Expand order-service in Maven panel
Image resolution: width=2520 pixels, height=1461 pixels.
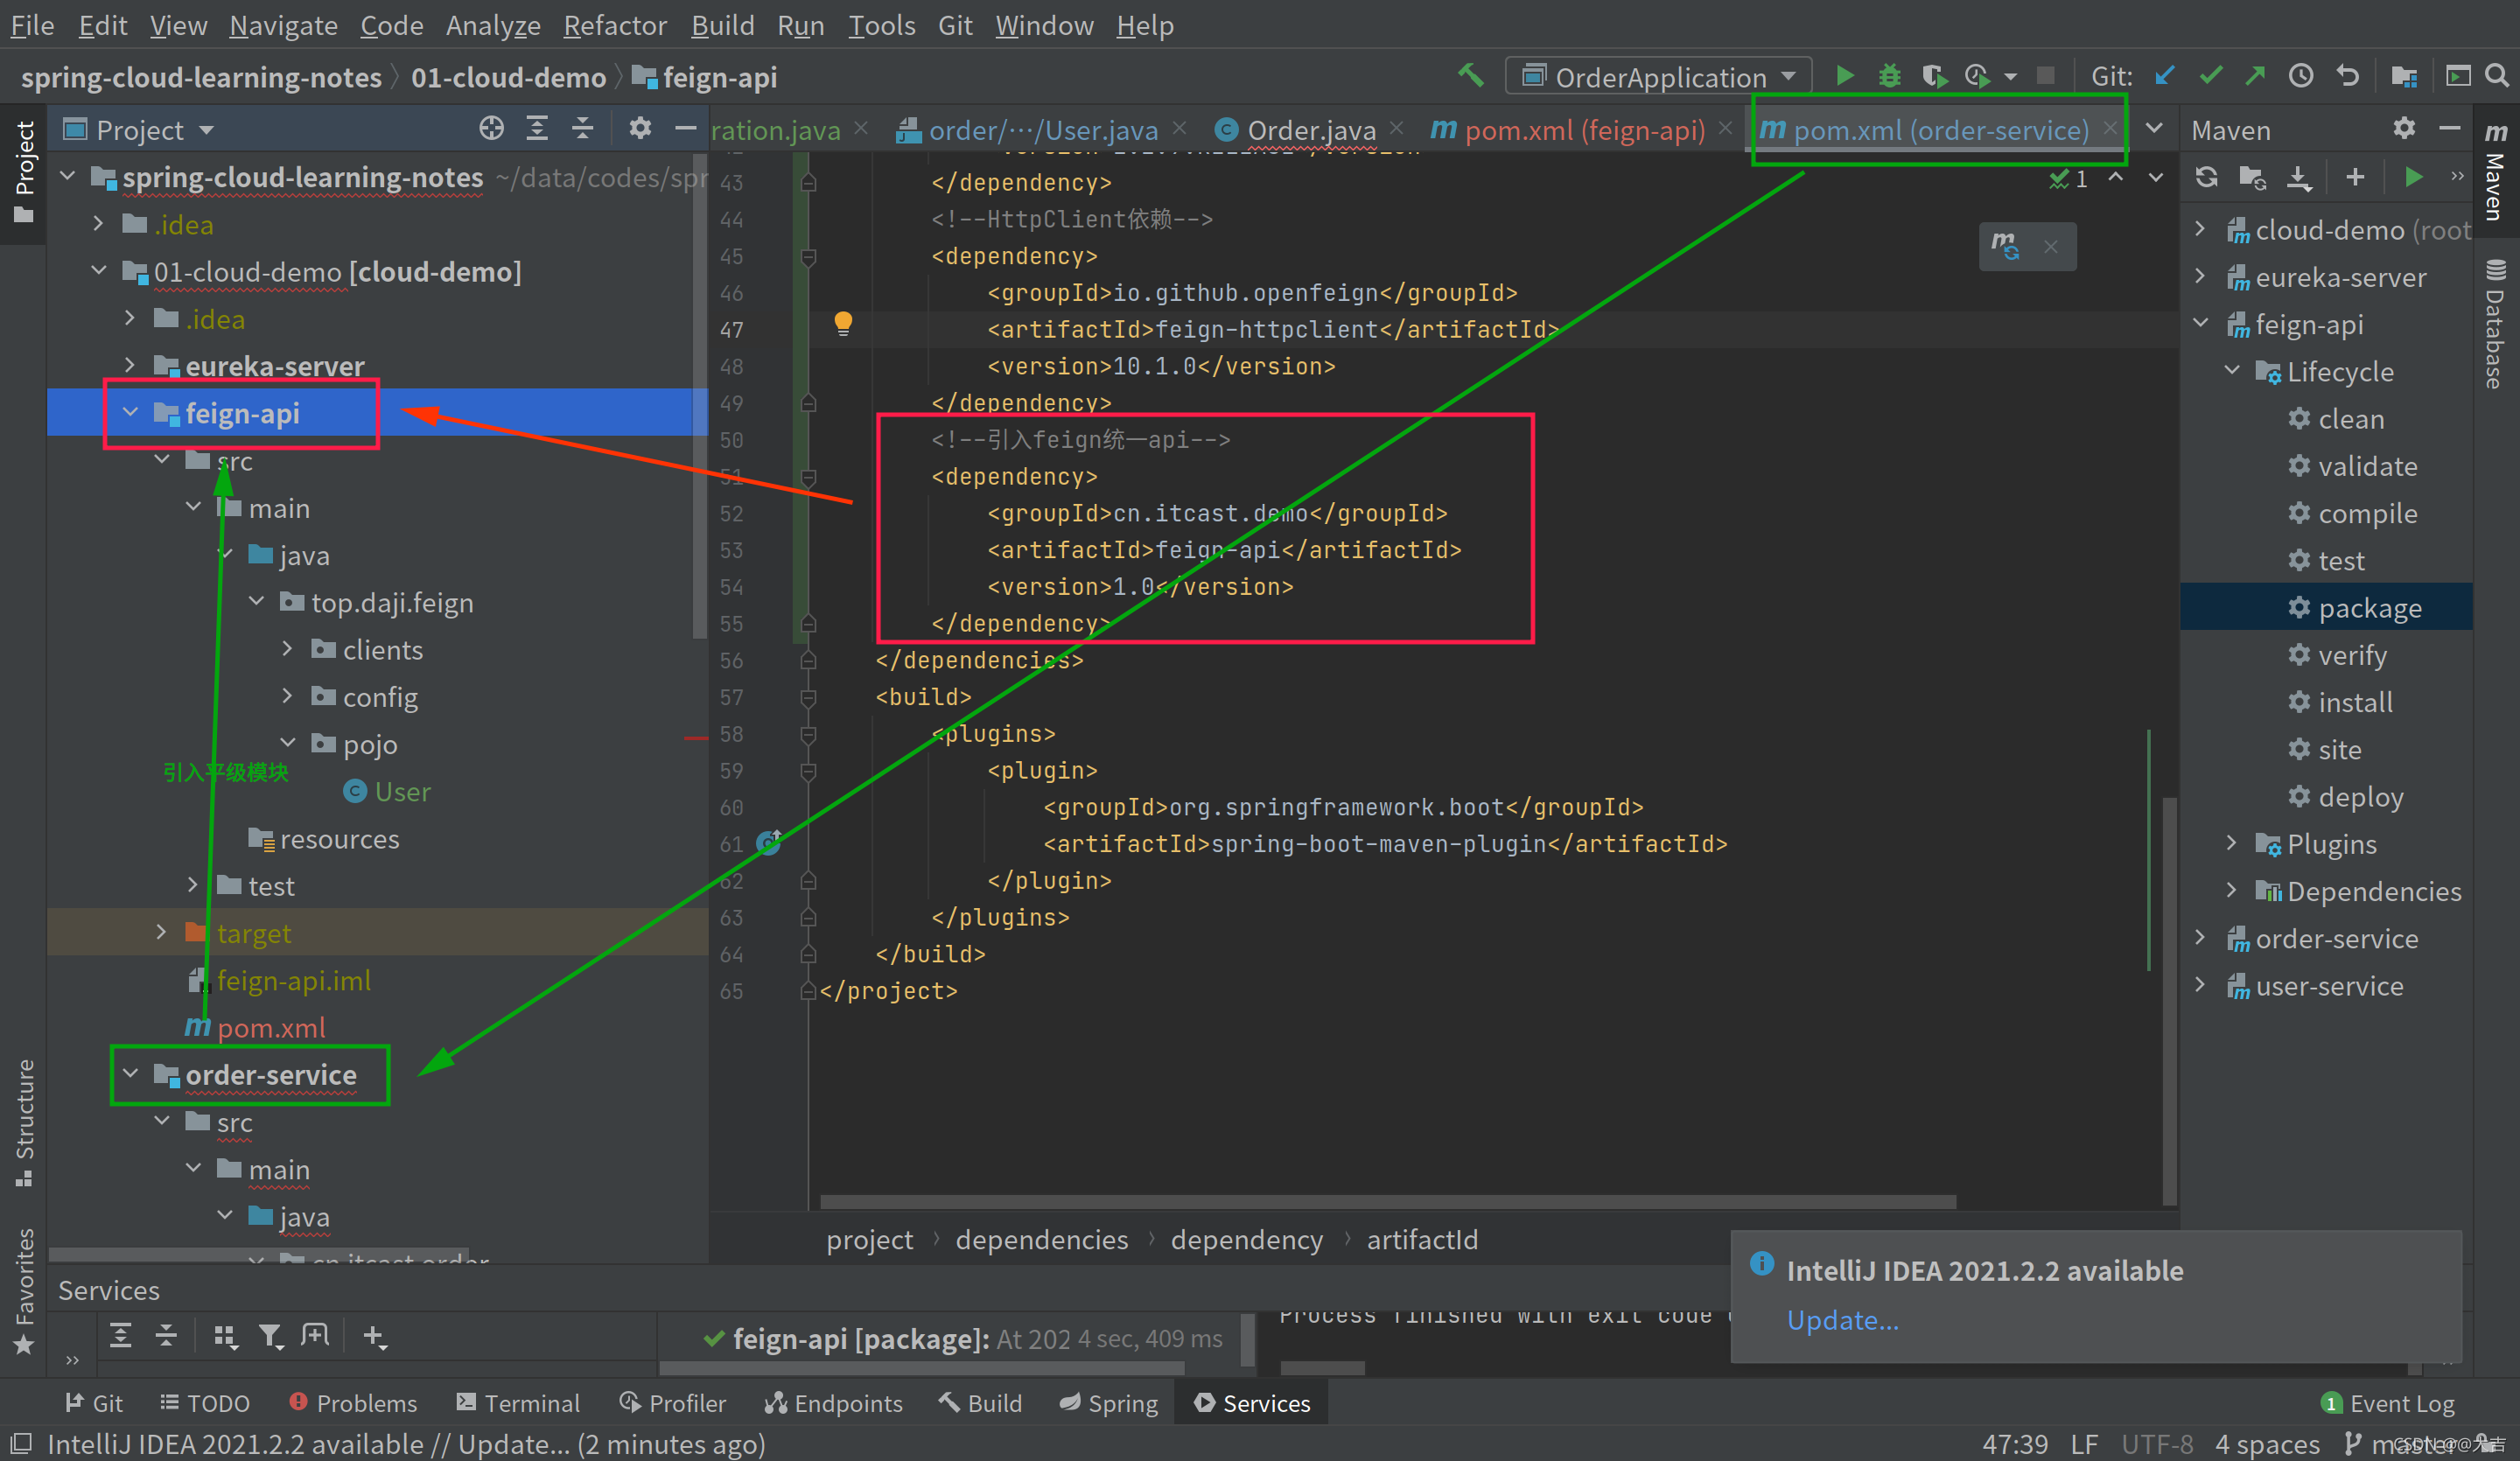point(2200,938)
